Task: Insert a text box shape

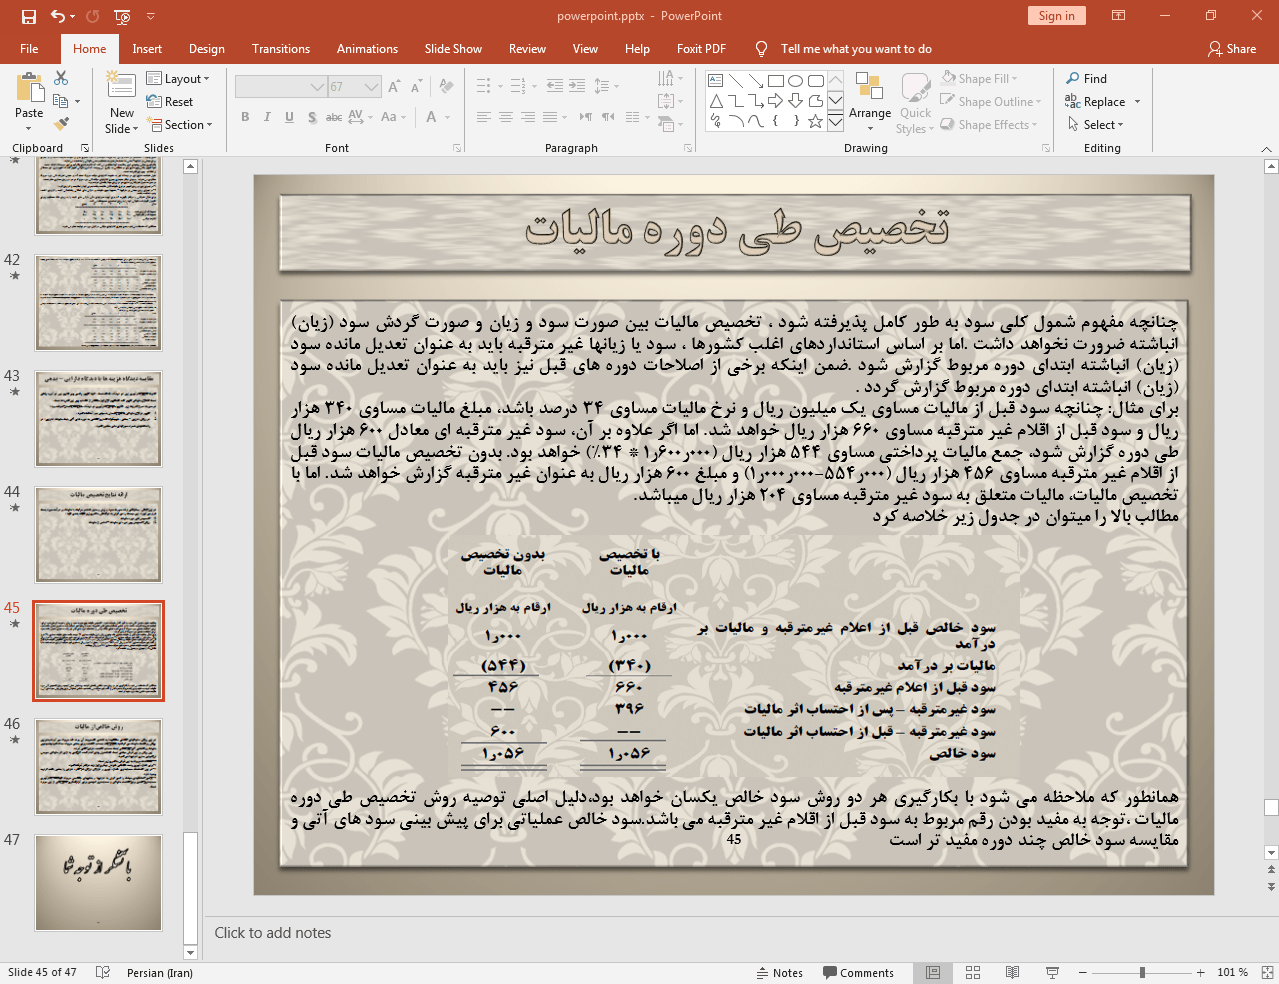Action: click(x=716, y=81)
